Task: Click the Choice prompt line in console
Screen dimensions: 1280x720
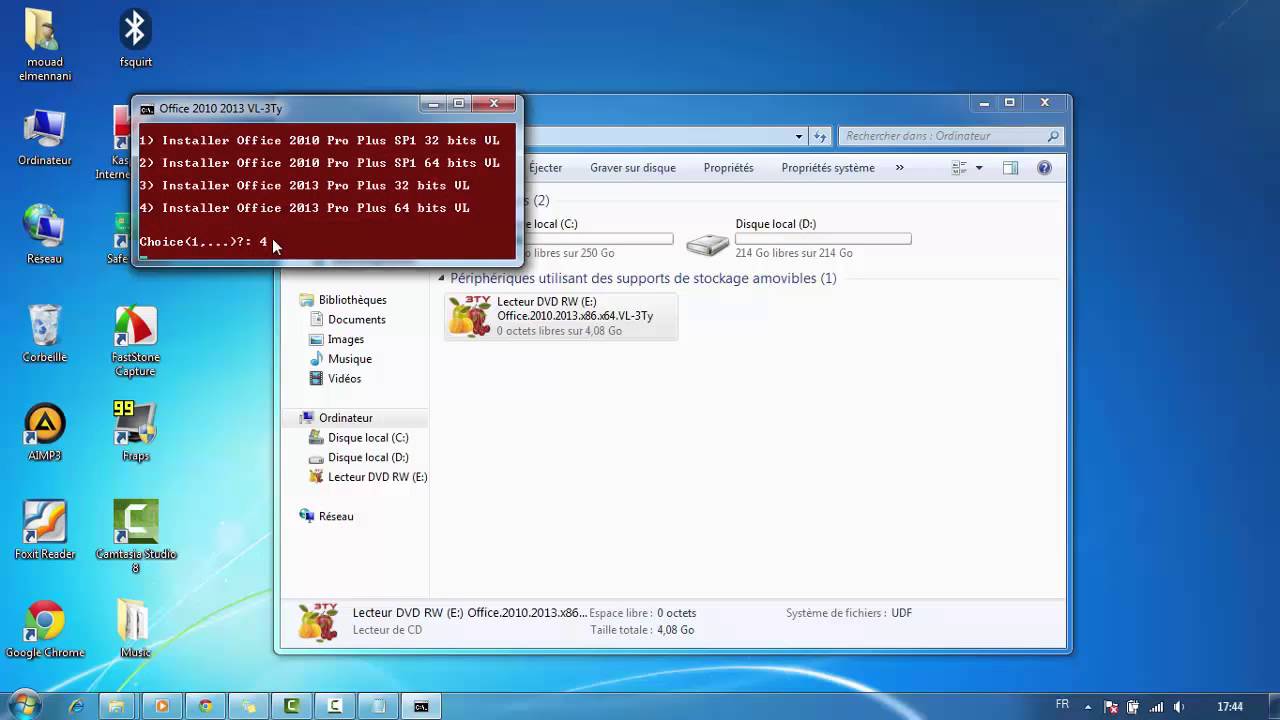Action: point(203,241)
